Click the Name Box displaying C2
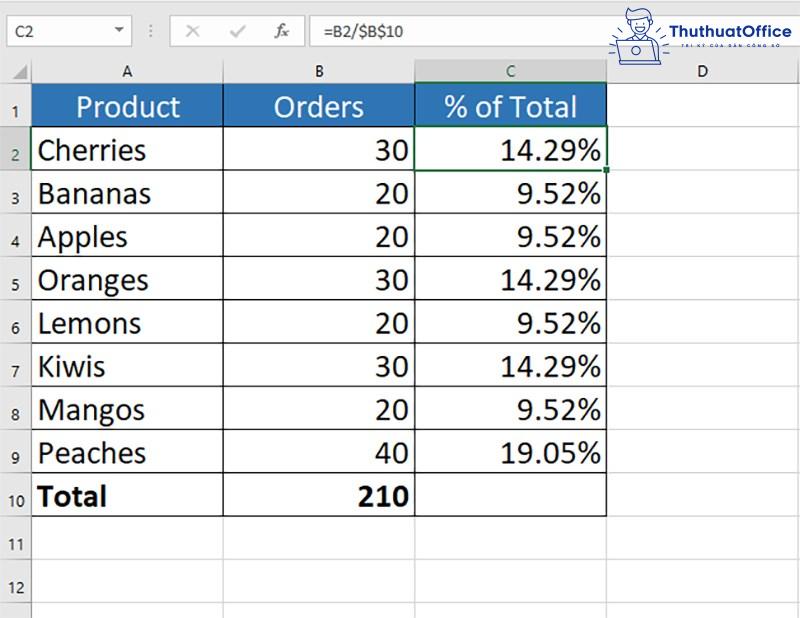This screenshot has height=618, width=800. click(60, 31)
